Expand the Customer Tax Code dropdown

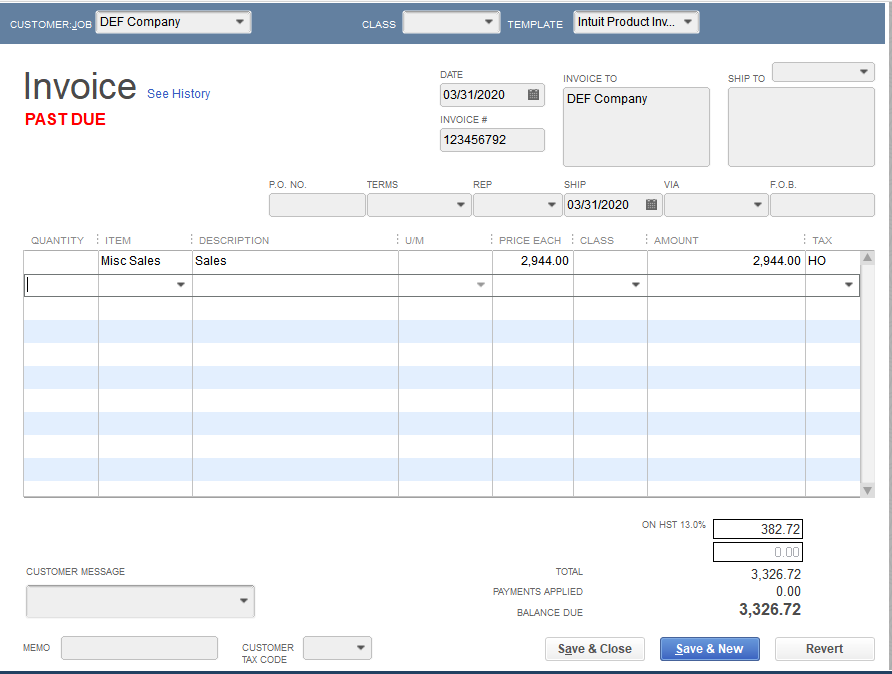[361, 648]
